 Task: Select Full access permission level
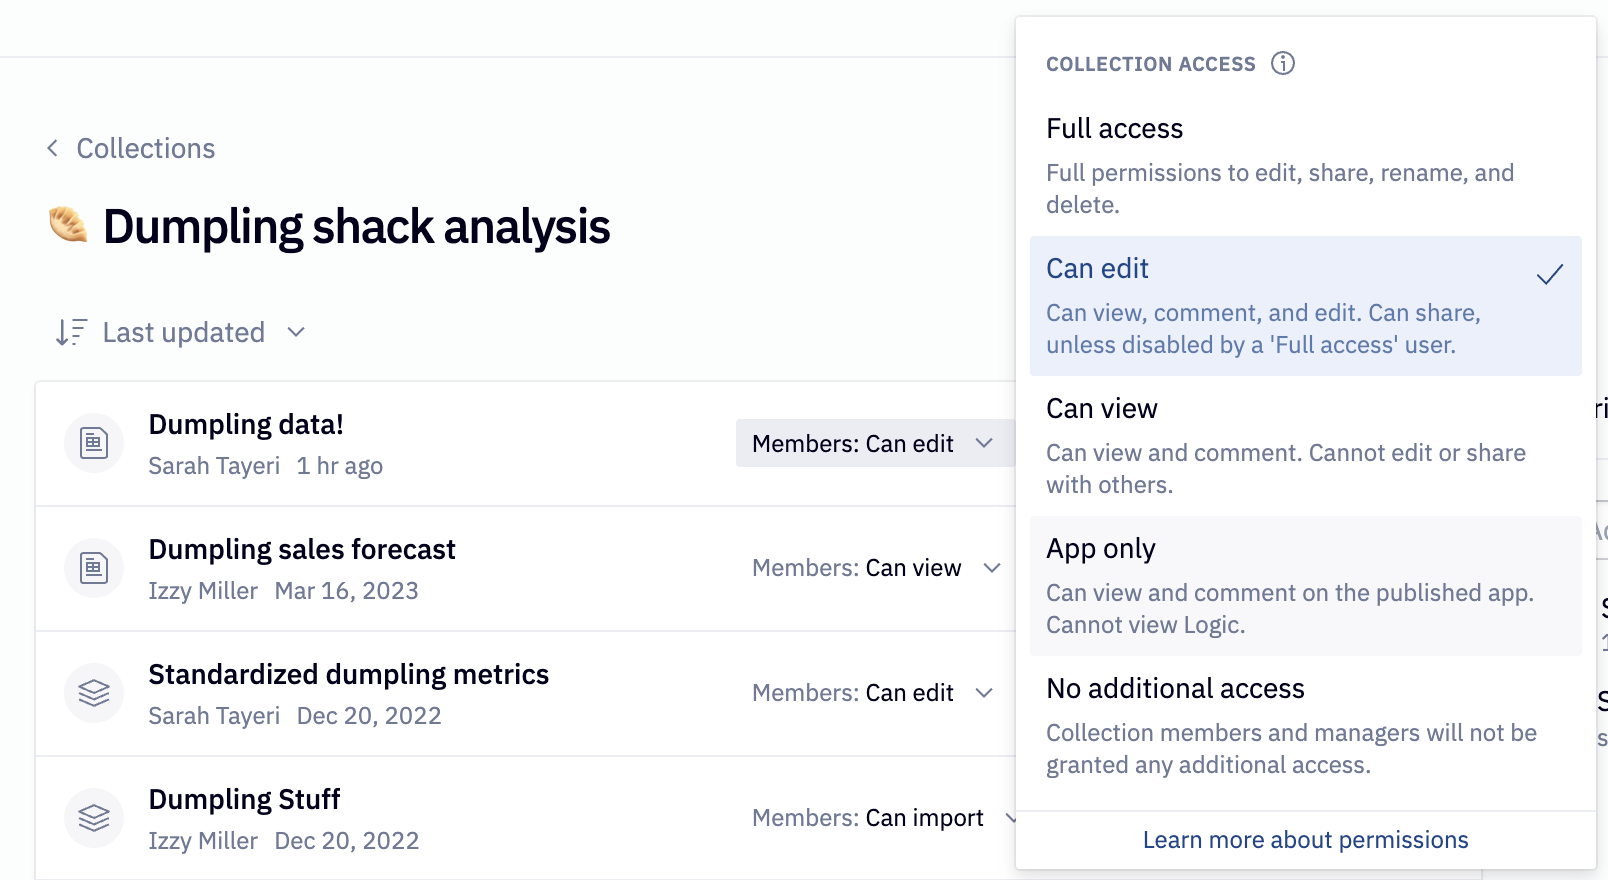point(1113,128)
